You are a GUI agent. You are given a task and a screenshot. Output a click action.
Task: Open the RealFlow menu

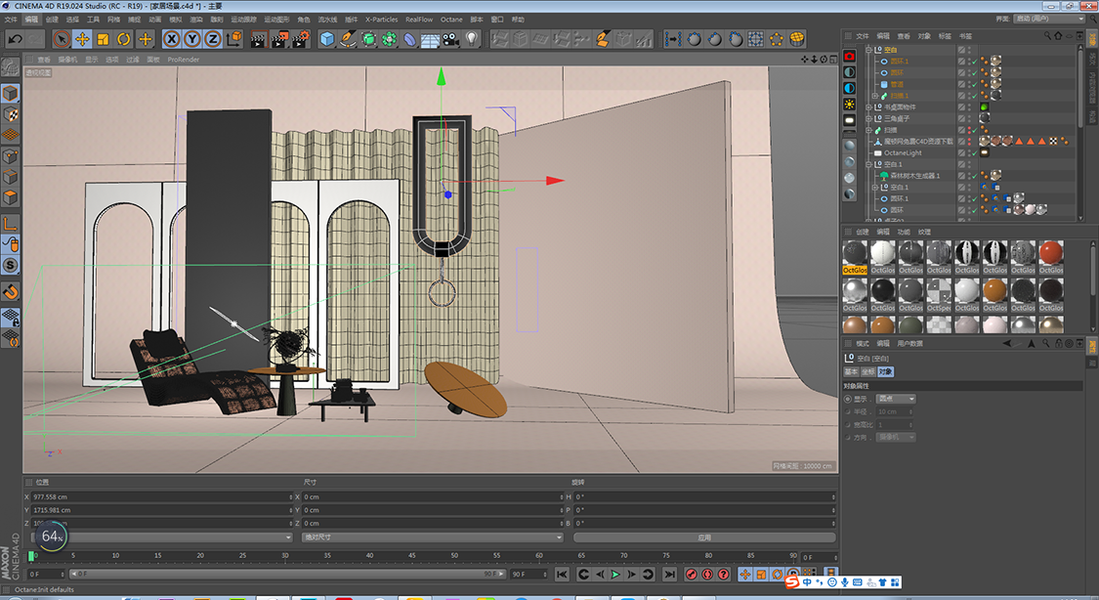(x=419, y=20)
